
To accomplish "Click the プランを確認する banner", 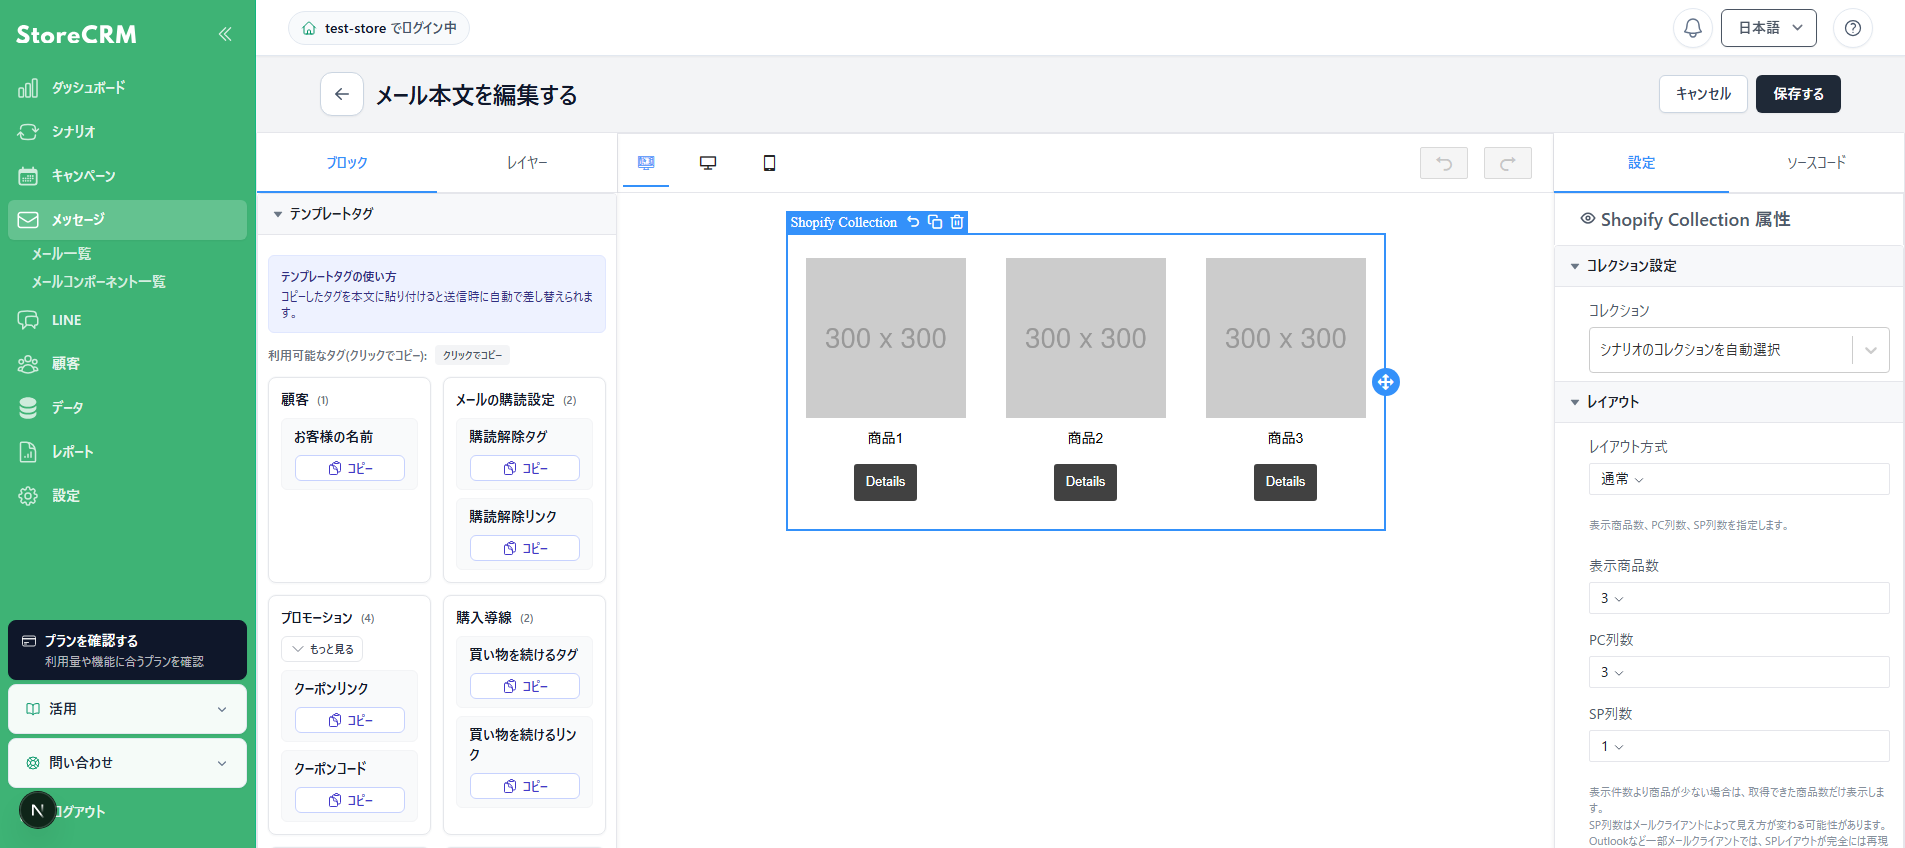I will (x=127, y=650).
